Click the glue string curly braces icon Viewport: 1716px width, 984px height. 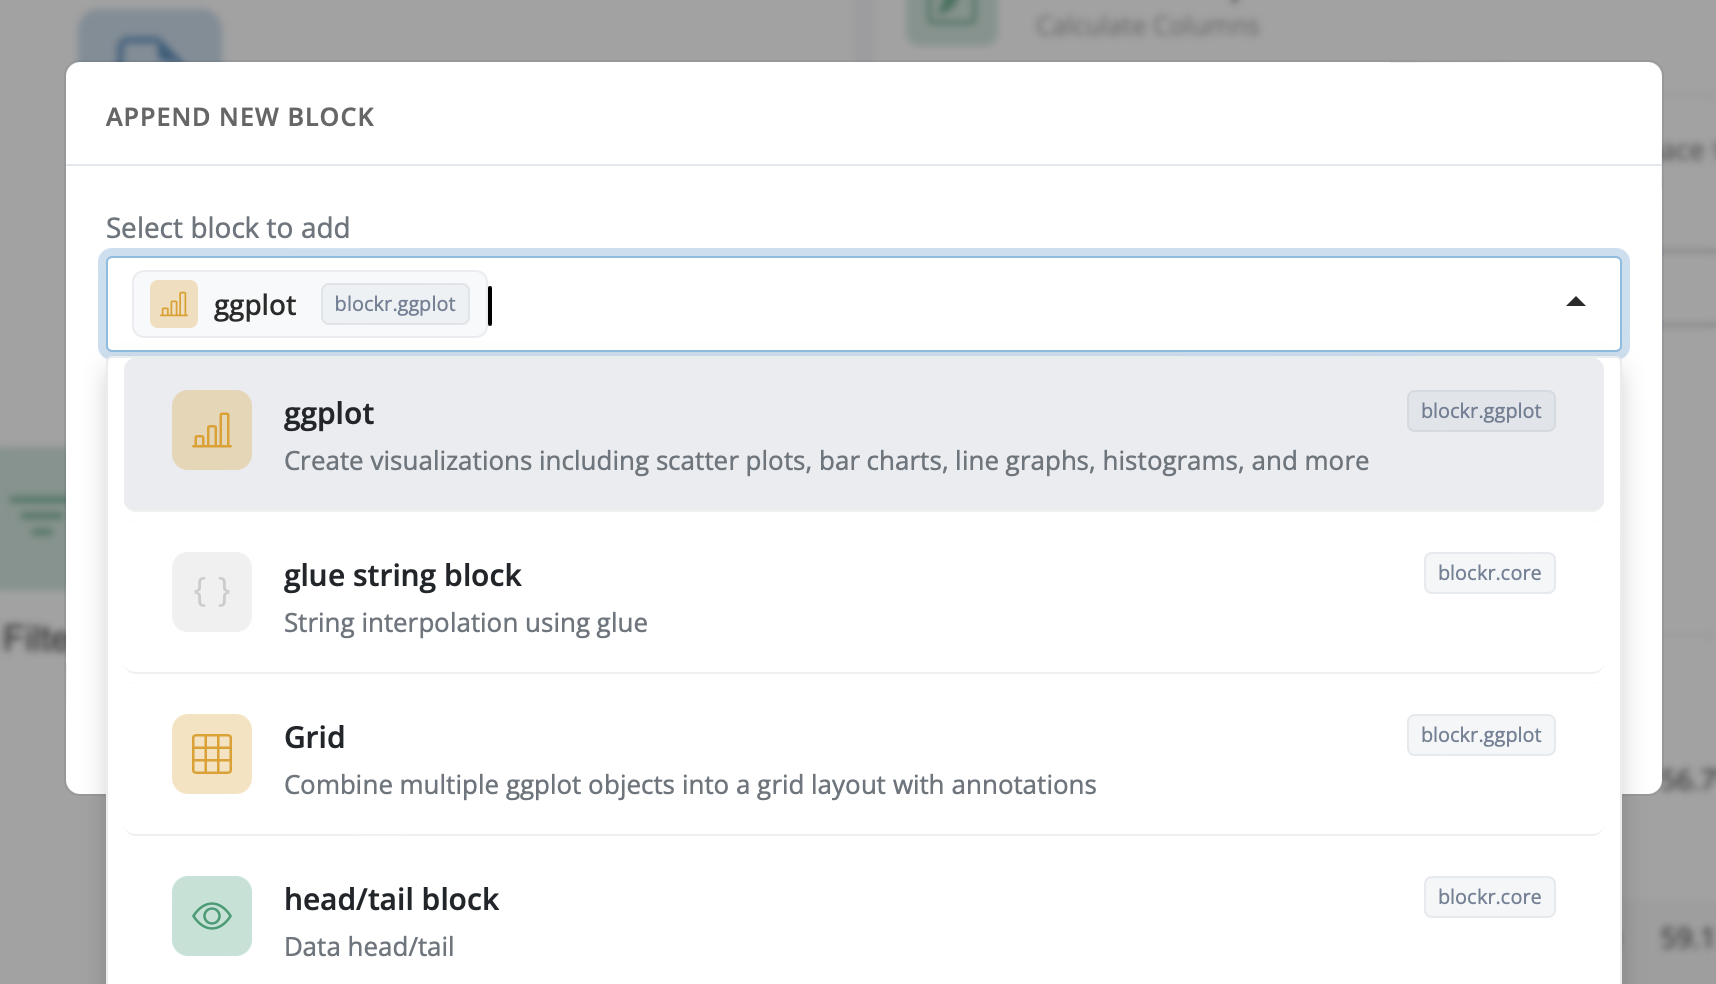point(211,592)
